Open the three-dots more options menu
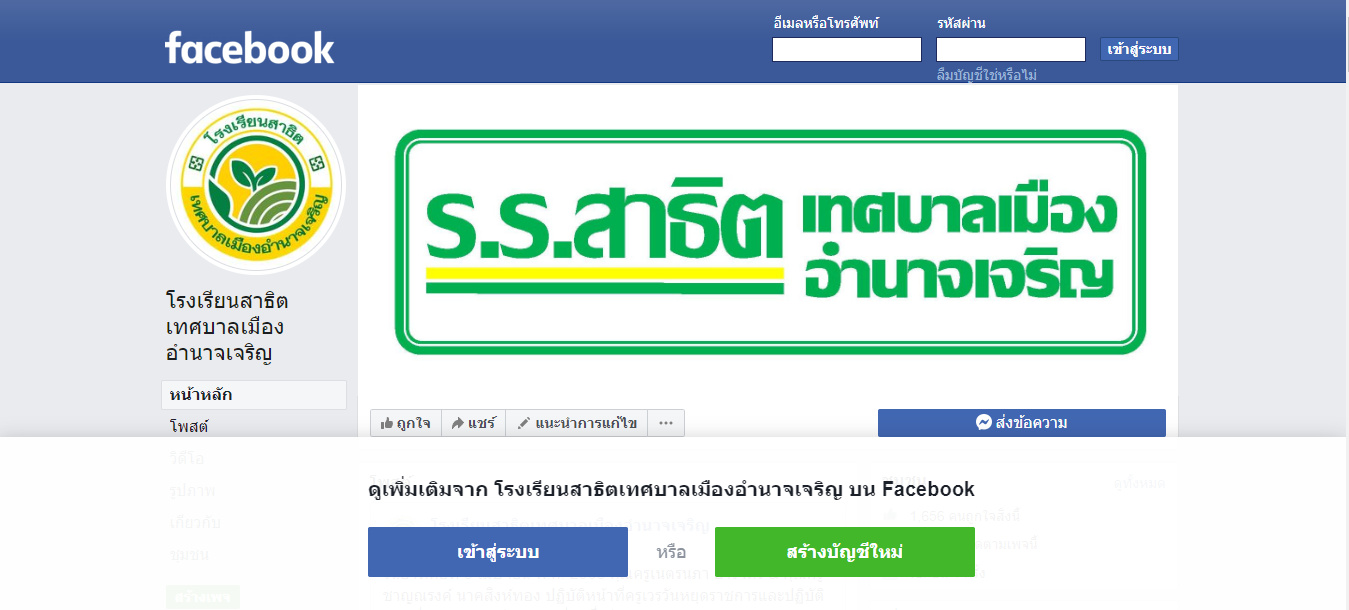Screen dimensions: 1349x610 pyautogui.click(x=666, y=423)
